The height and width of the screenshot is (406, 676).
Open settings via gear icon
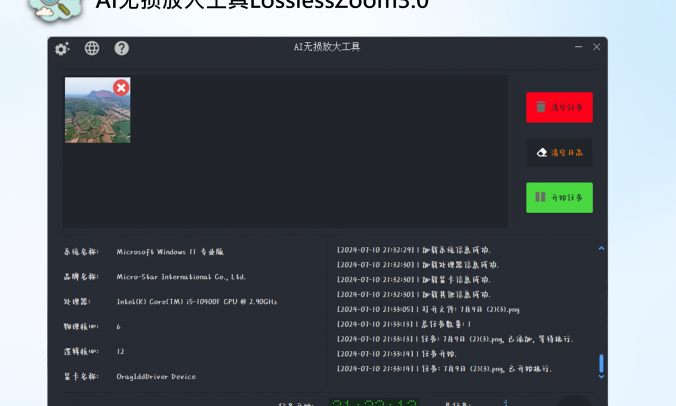(x=62, y=48)
